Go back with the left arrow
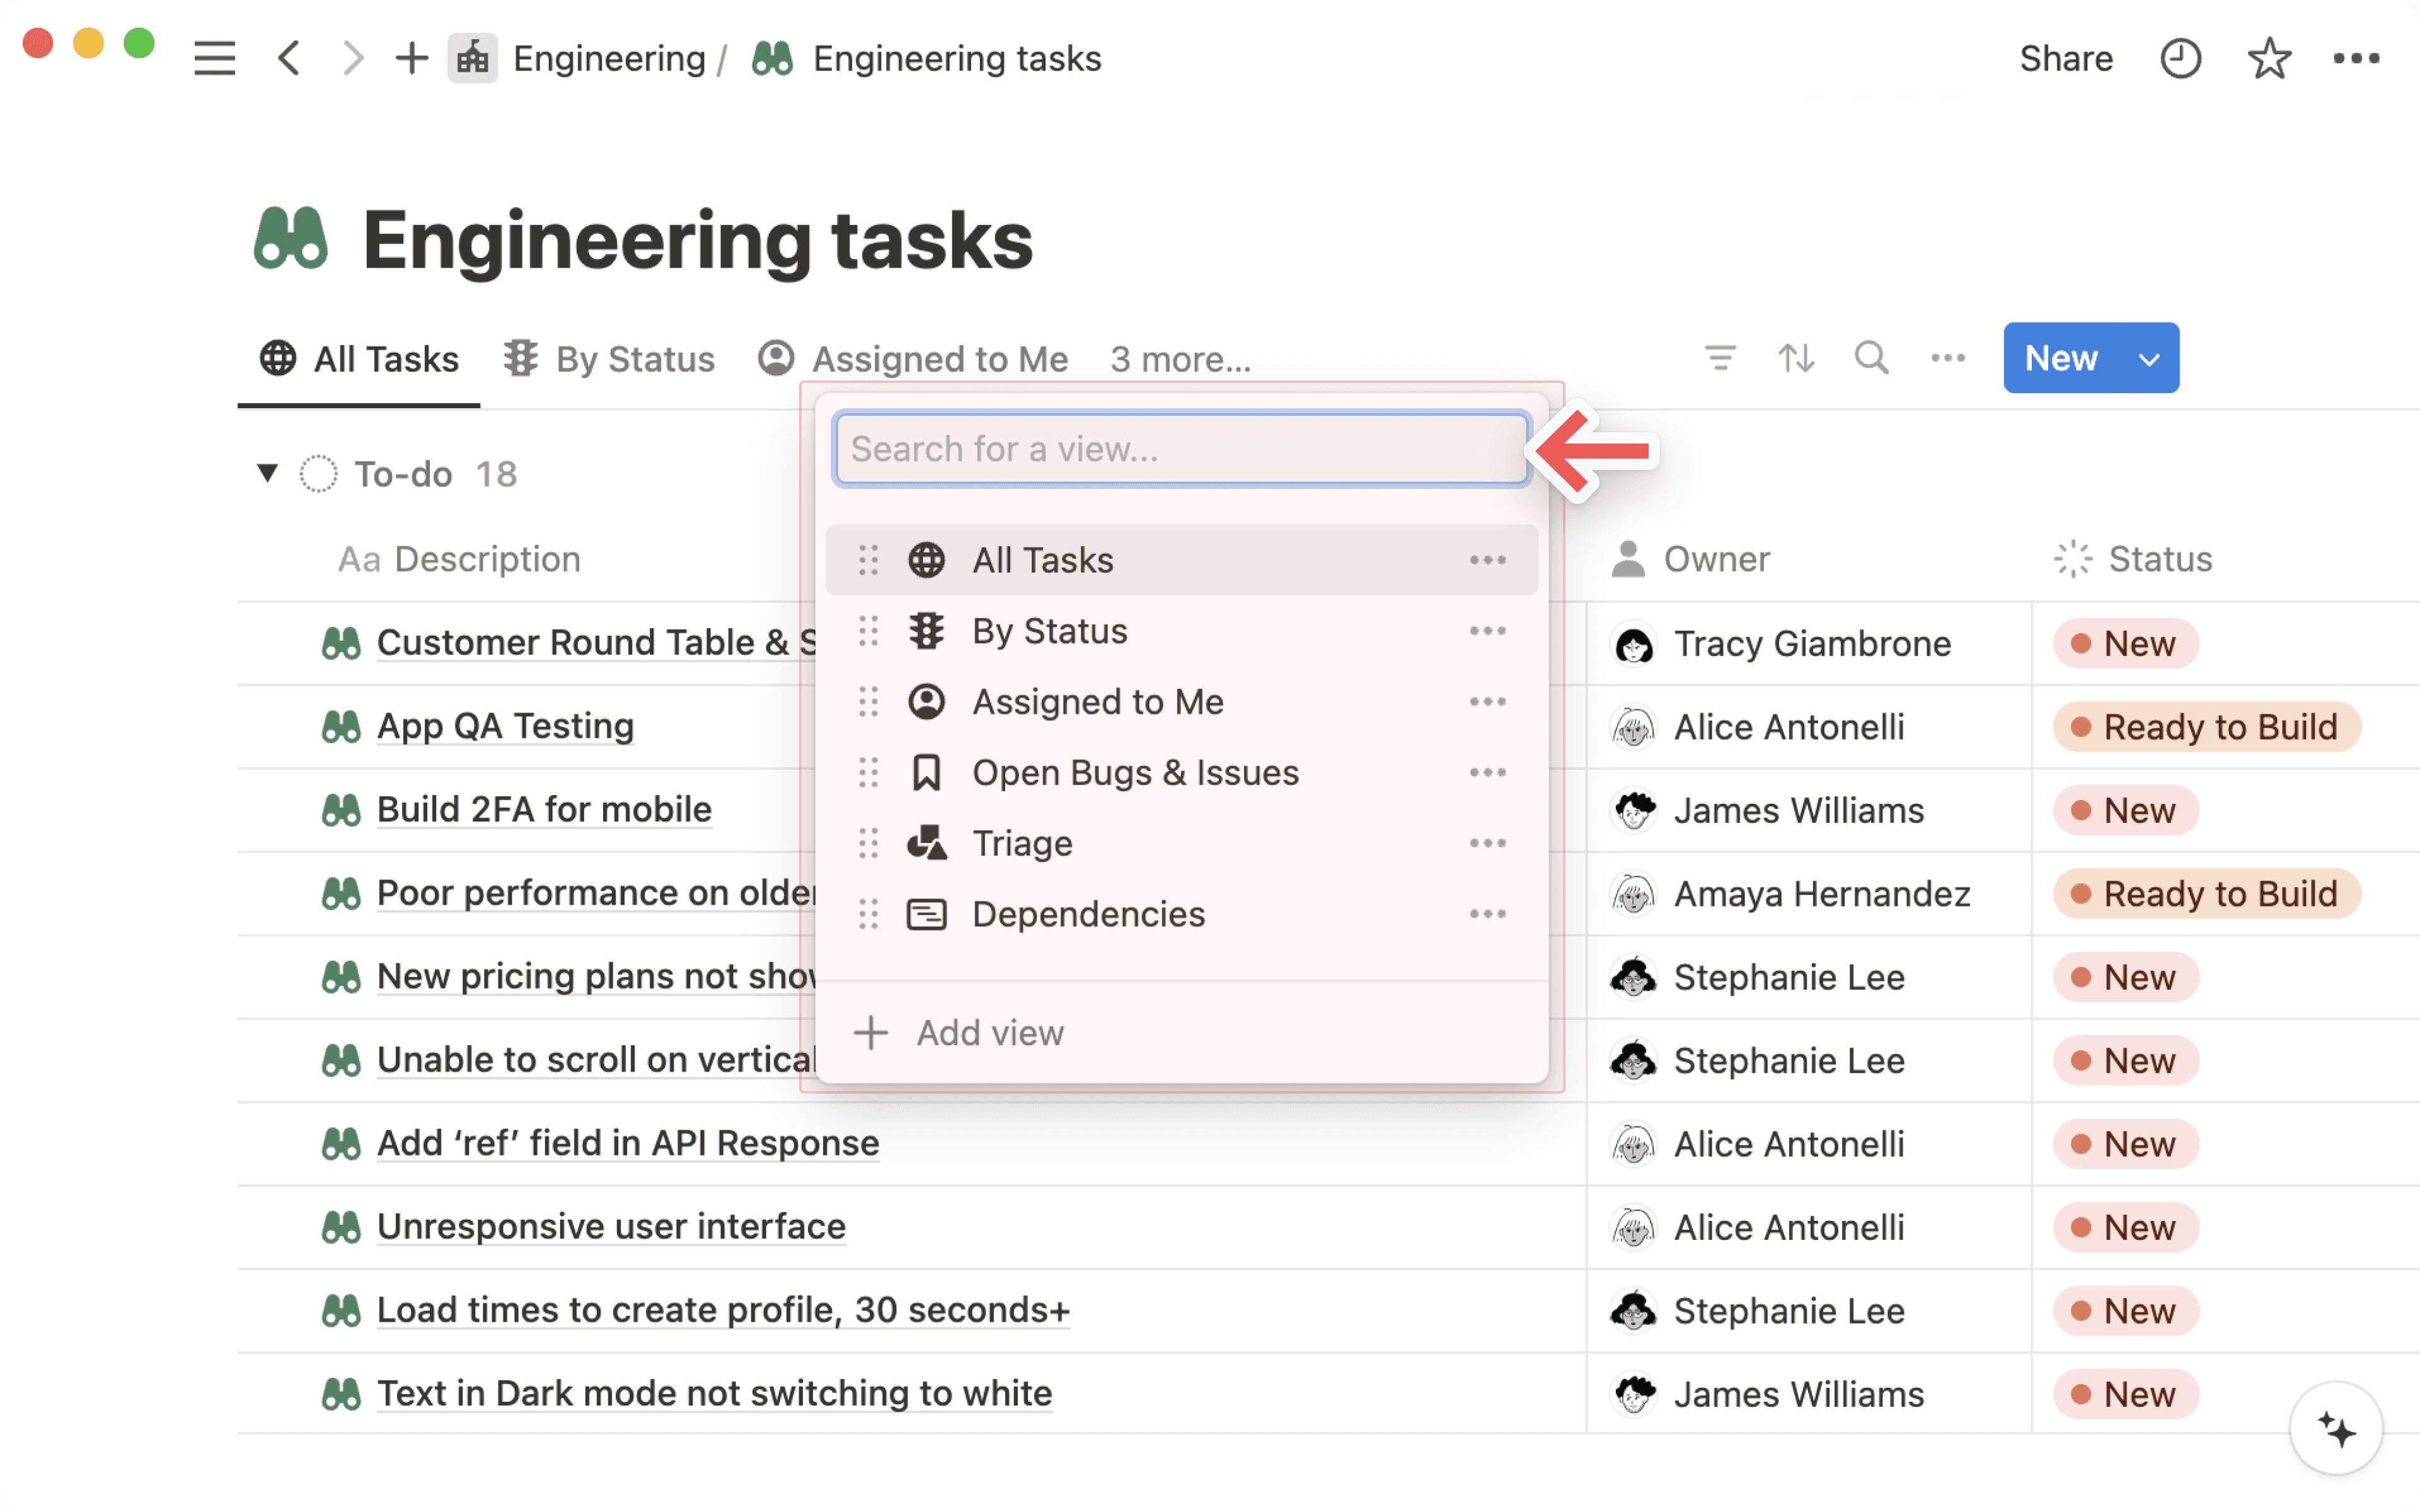2420x1512 pixels. (289, 58)
